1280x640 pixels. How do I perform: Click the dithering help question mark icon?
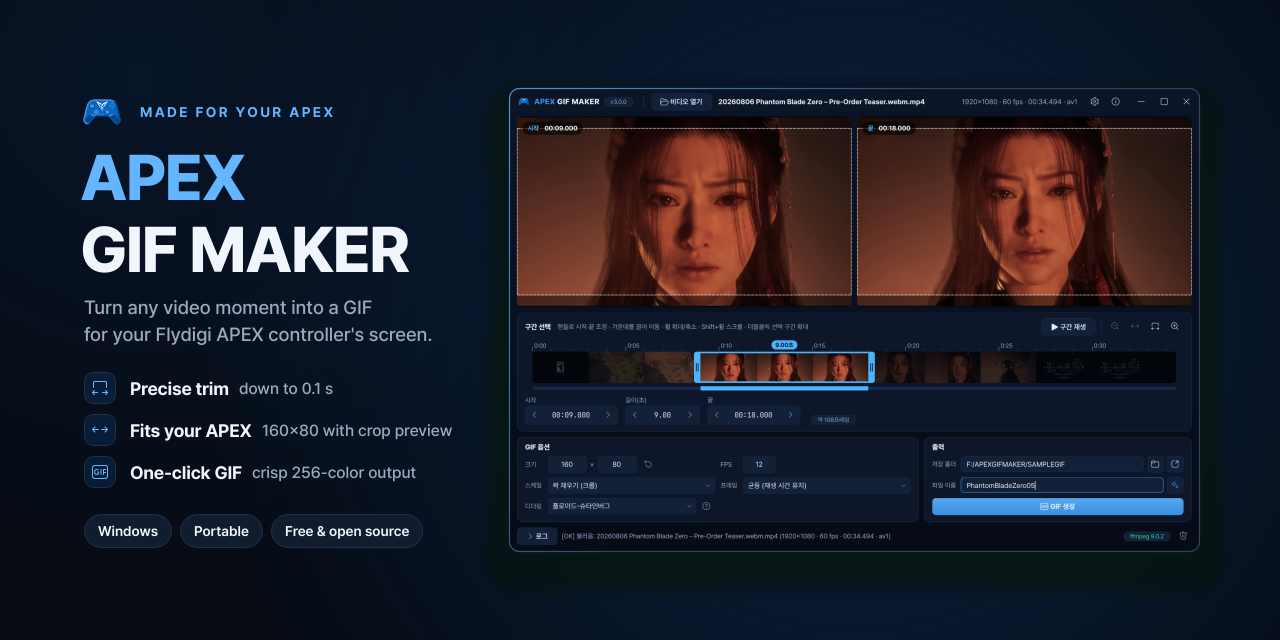pos(706,506)
